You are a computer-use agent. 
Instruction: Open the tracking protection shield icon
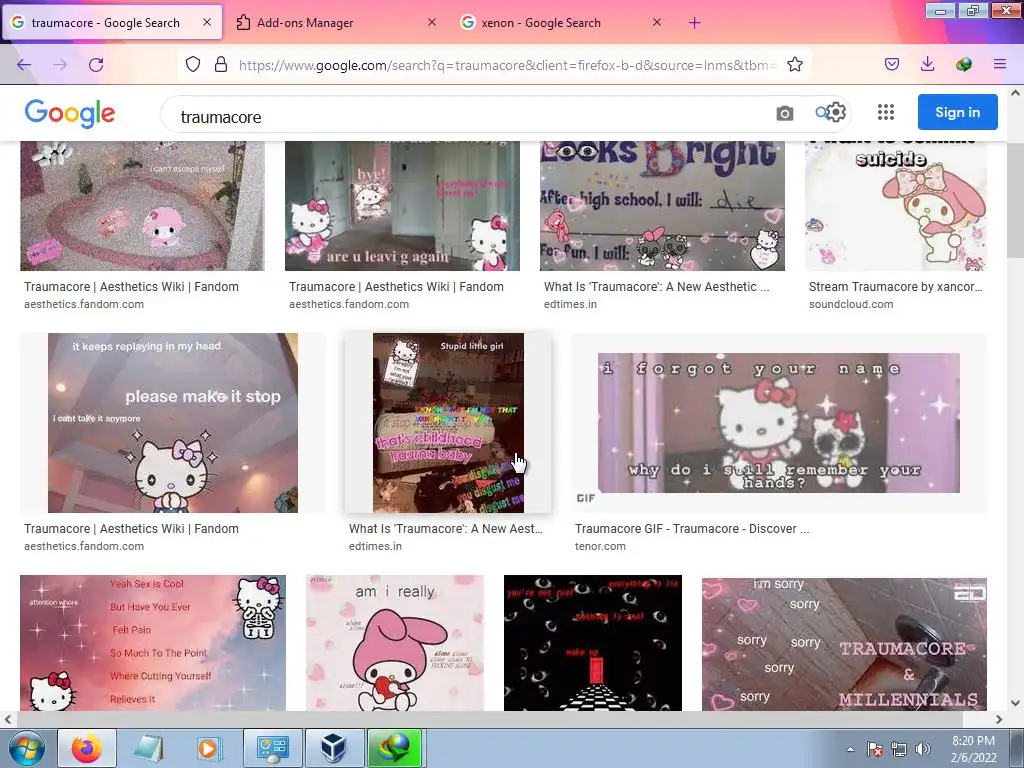click(193, 64)
